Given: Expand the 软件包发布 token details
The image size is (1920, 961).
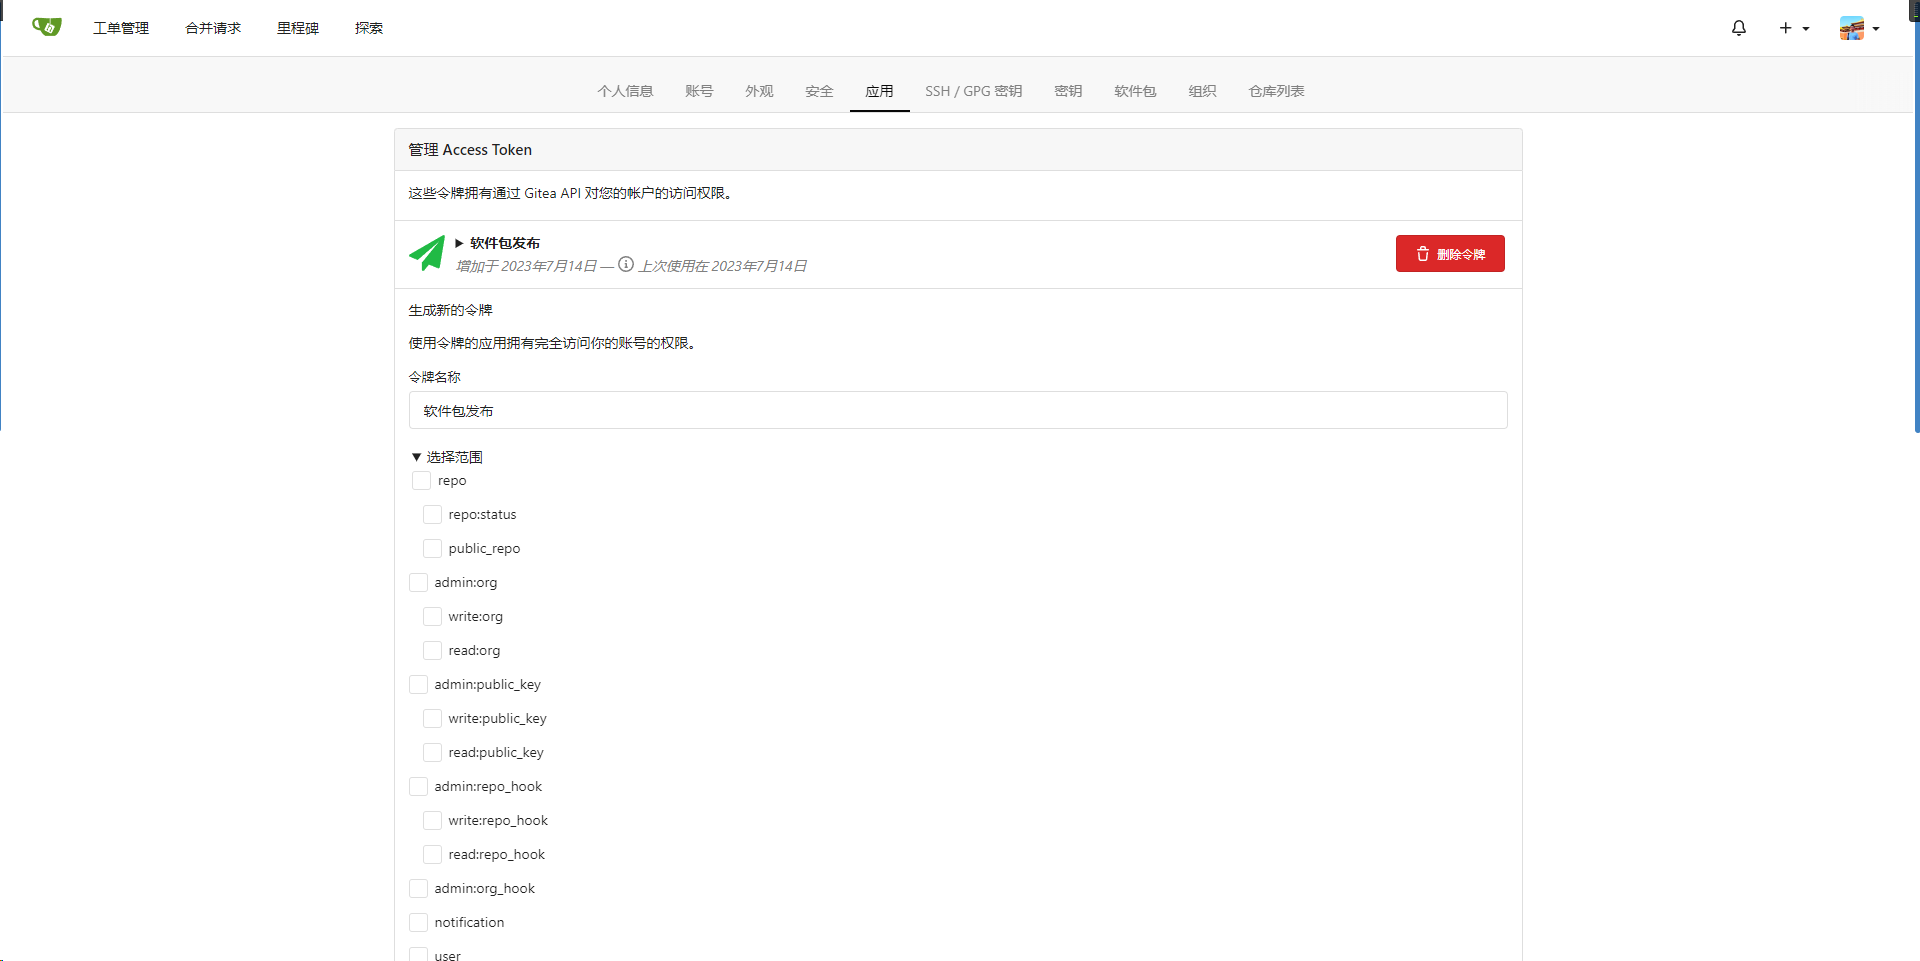Looking at the screenshot, I should [498, 243].
